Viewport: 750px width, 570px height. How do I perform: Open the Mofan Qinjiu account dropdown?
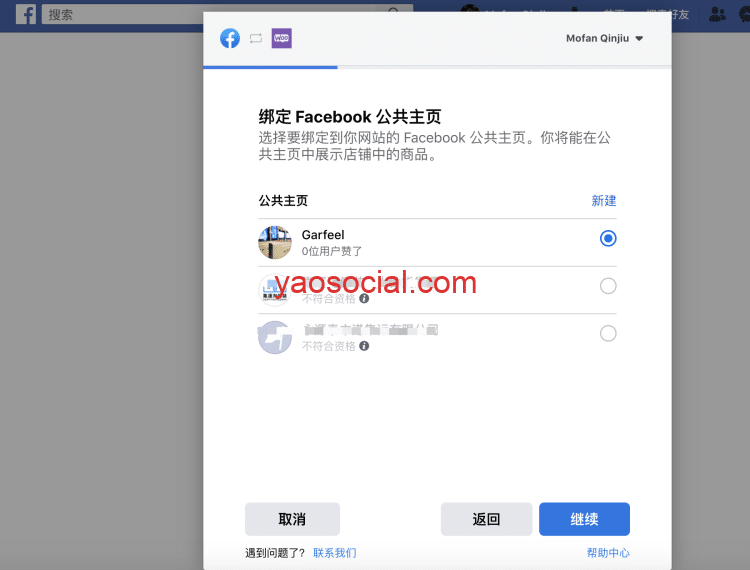coord(604,38)
